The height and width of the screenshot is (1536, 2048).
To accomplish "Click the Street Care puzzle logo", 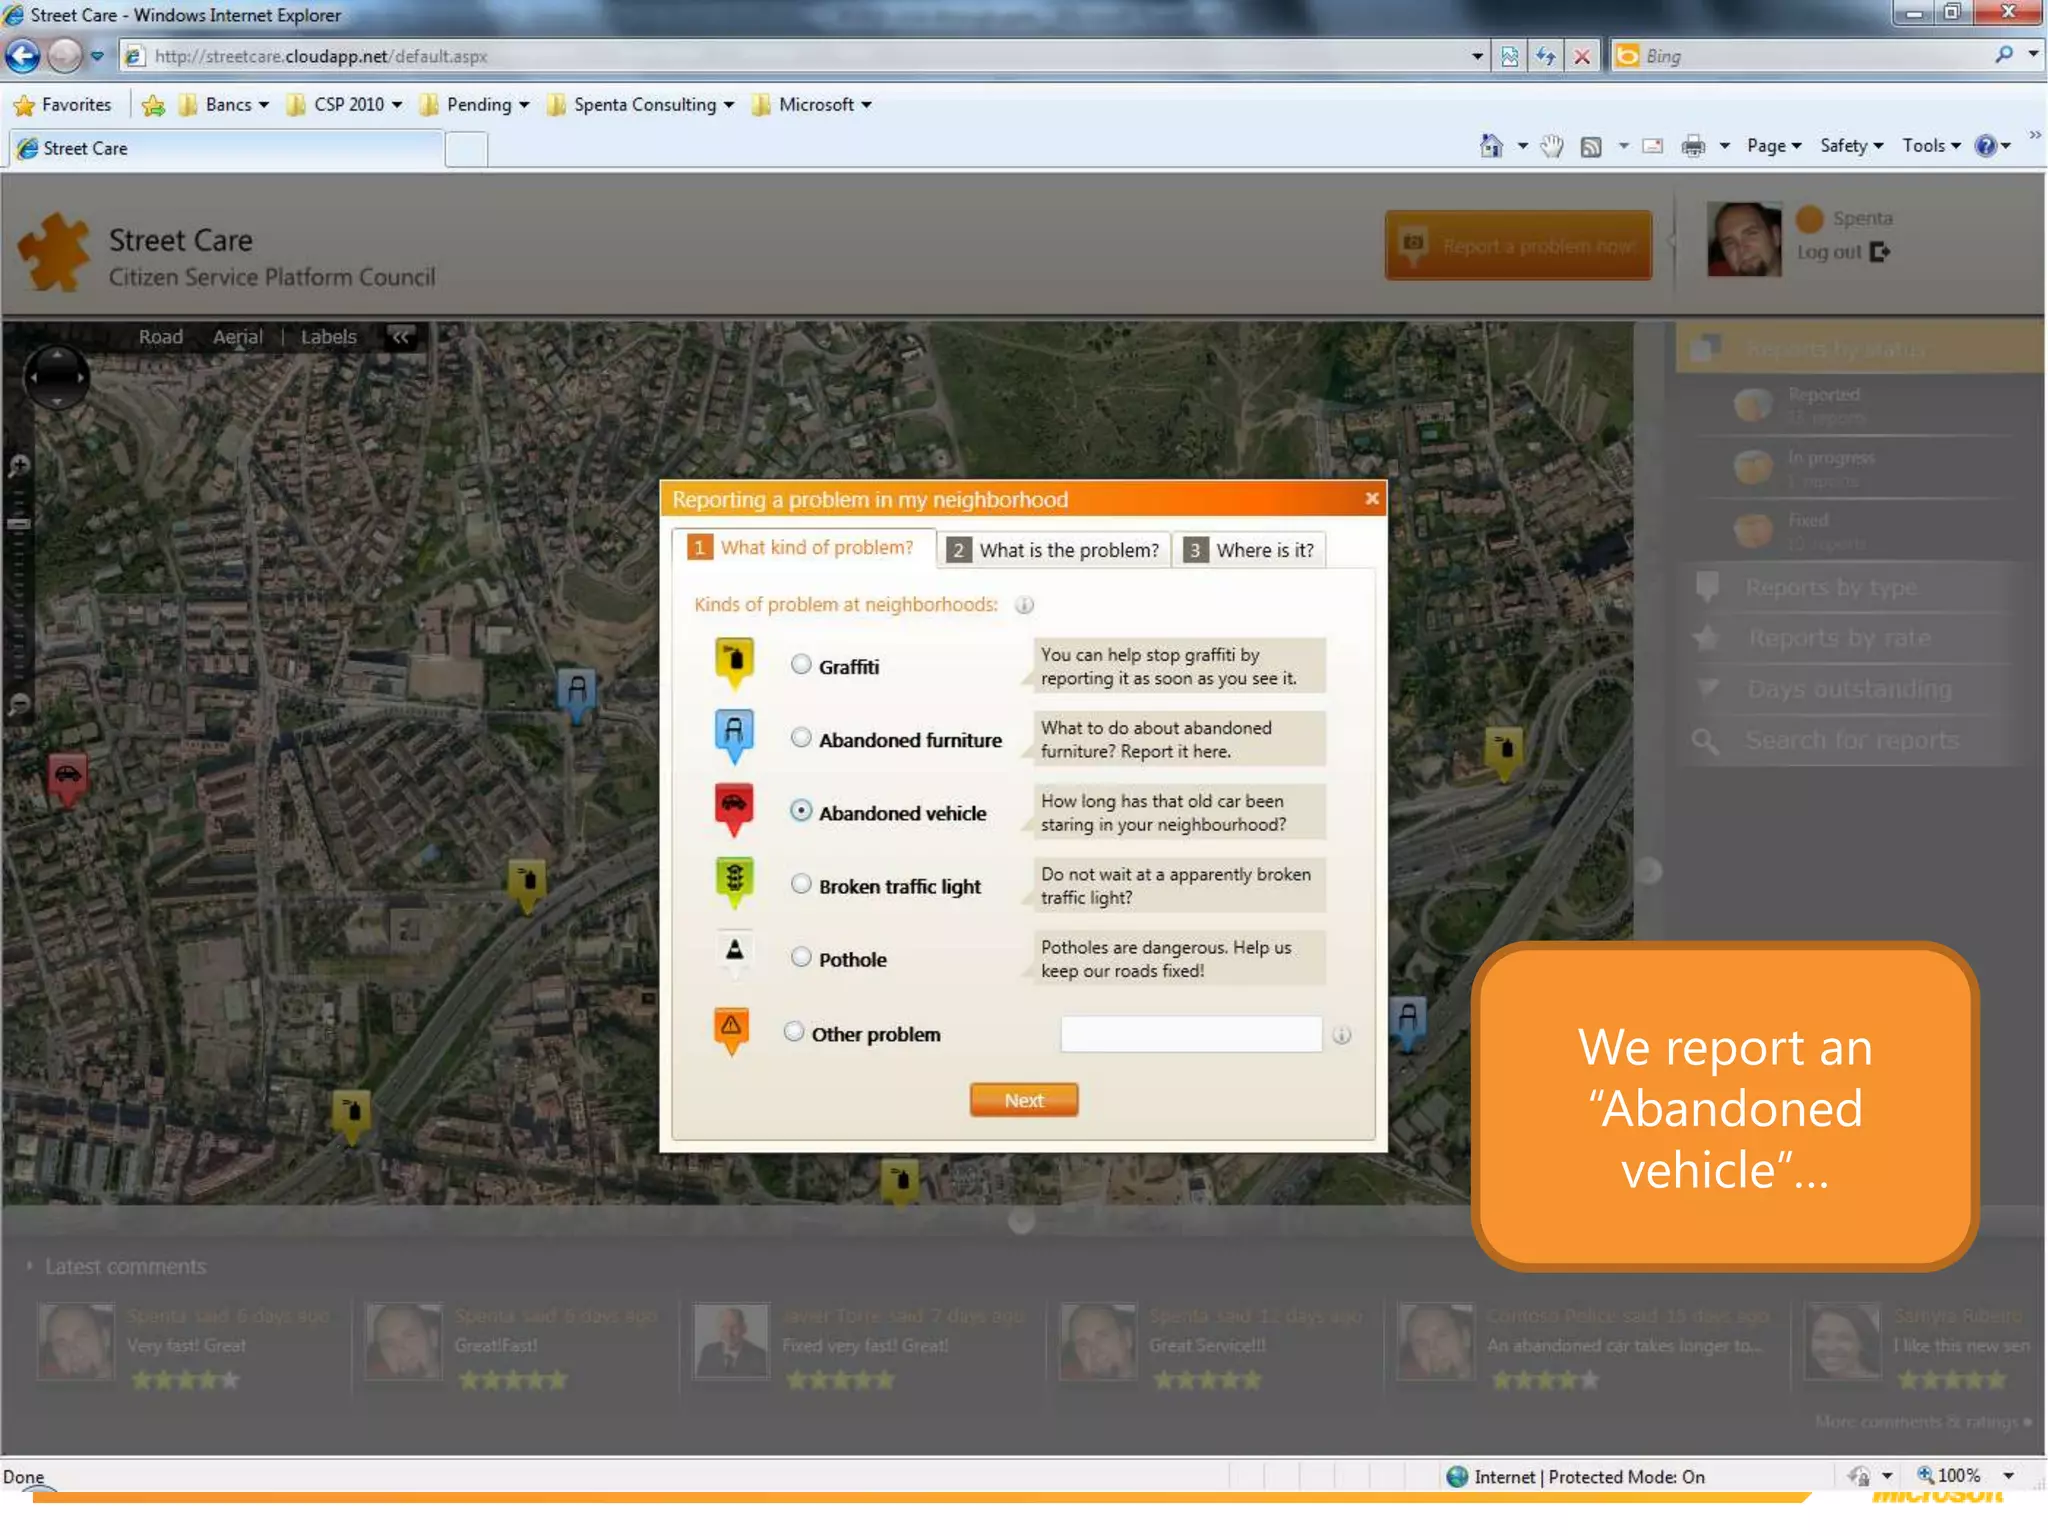I will tap(54, 252).
